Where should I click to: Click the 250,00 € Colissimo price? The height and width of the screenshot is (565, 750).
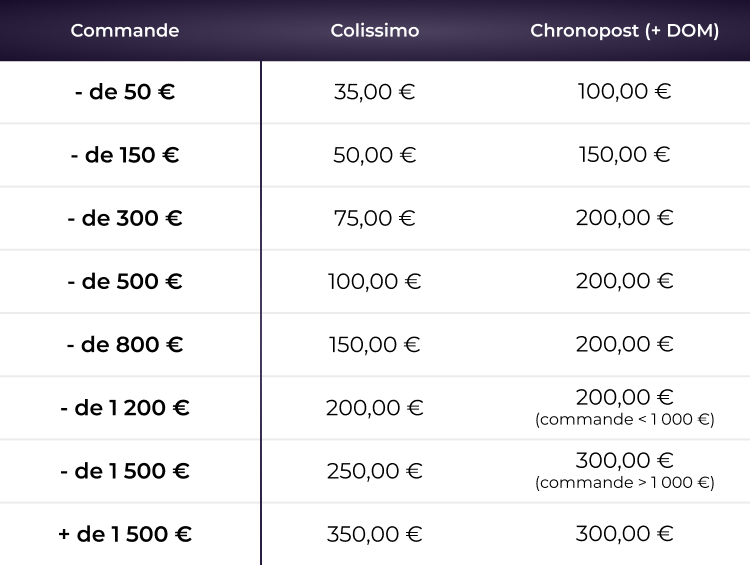coord(375,470)
